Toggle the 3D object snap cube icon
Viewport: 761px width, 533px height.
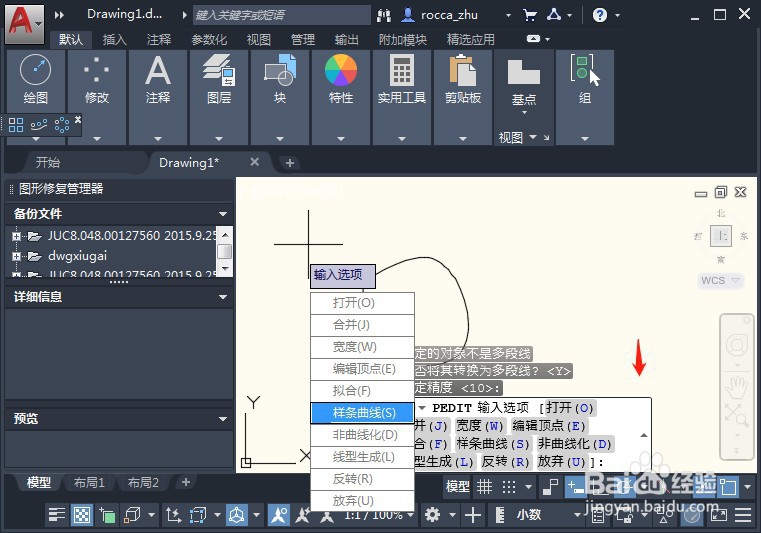coord(132,515)
